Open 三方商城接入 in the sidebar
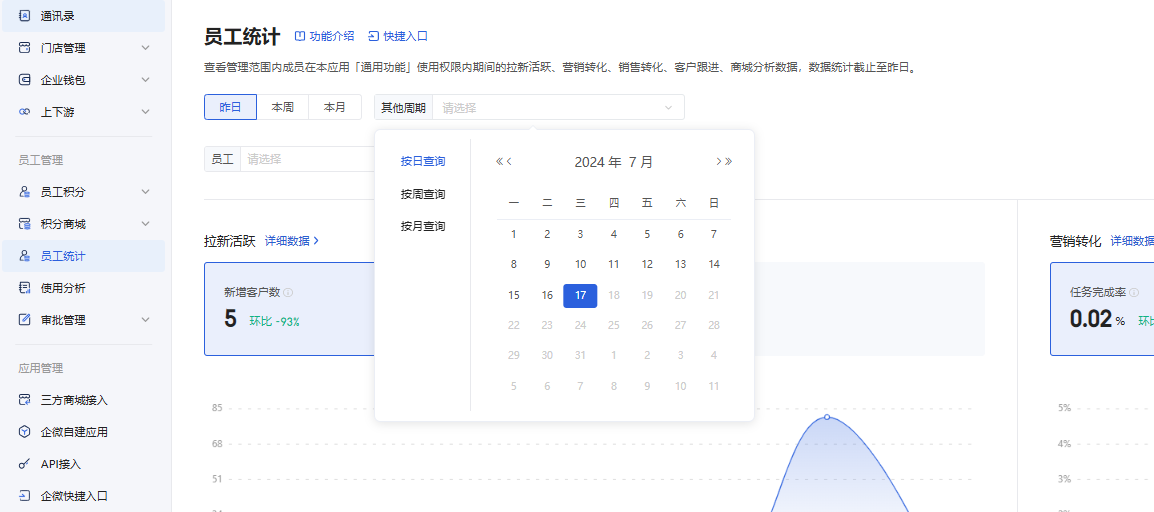Screen dimensions: 1154x512 coord(83,400)
